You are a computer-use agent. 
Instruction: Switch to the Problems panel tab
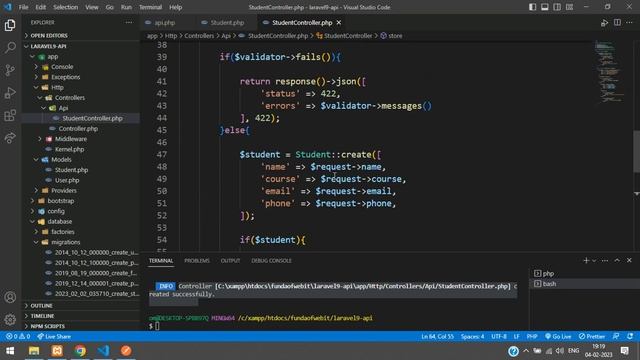pyautogui.click(x=197, y=260)
